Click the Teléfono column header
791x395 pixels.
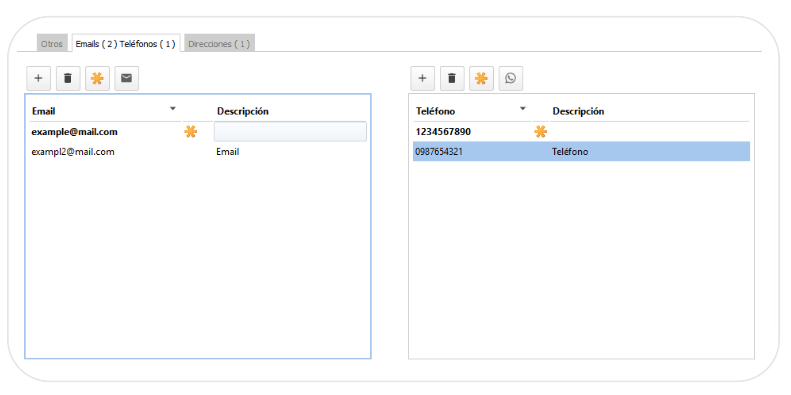click(472, 111)
